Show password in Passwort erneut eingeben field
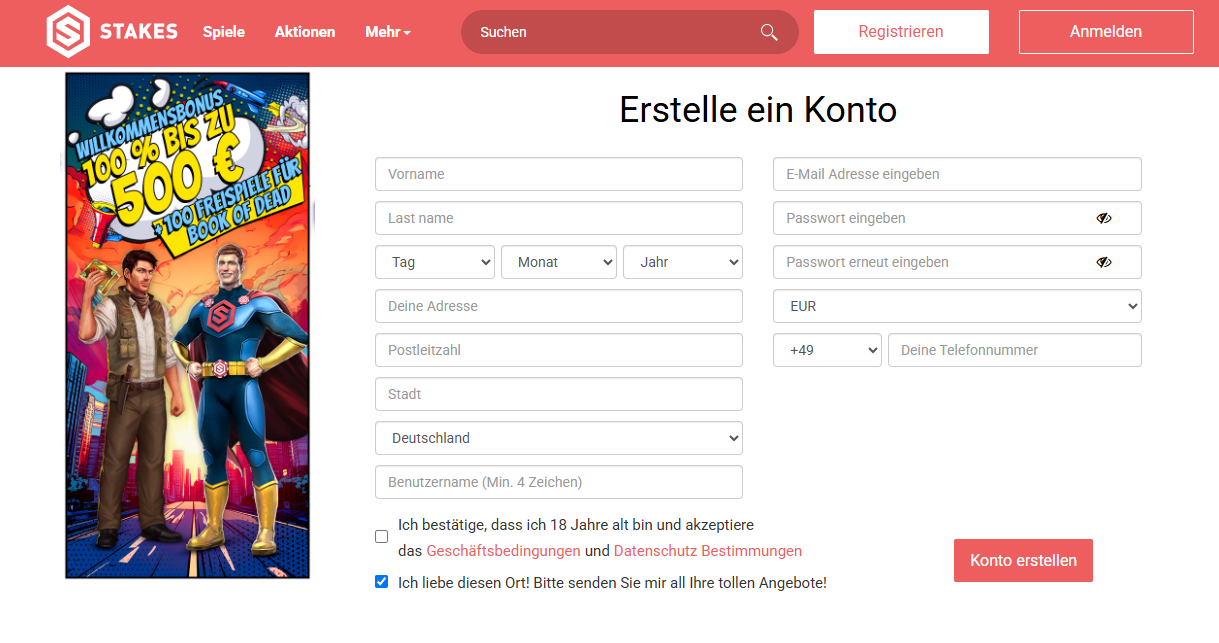Screen dimensions: 1219x643 click(x=1104, y=262)
